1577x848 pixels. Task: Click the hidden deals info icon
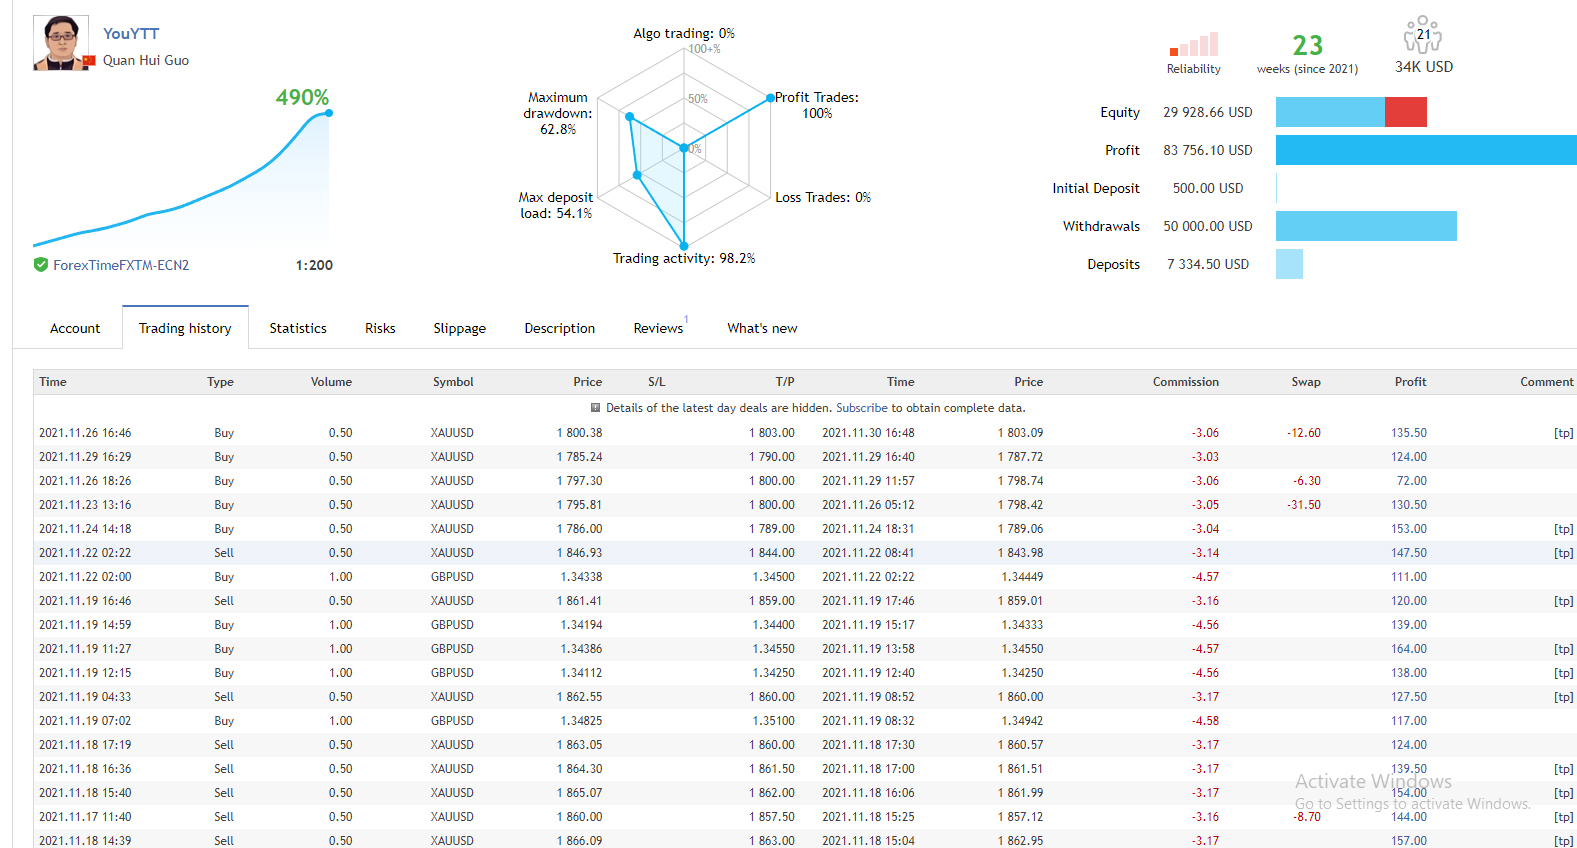click(x=596, y=408)
